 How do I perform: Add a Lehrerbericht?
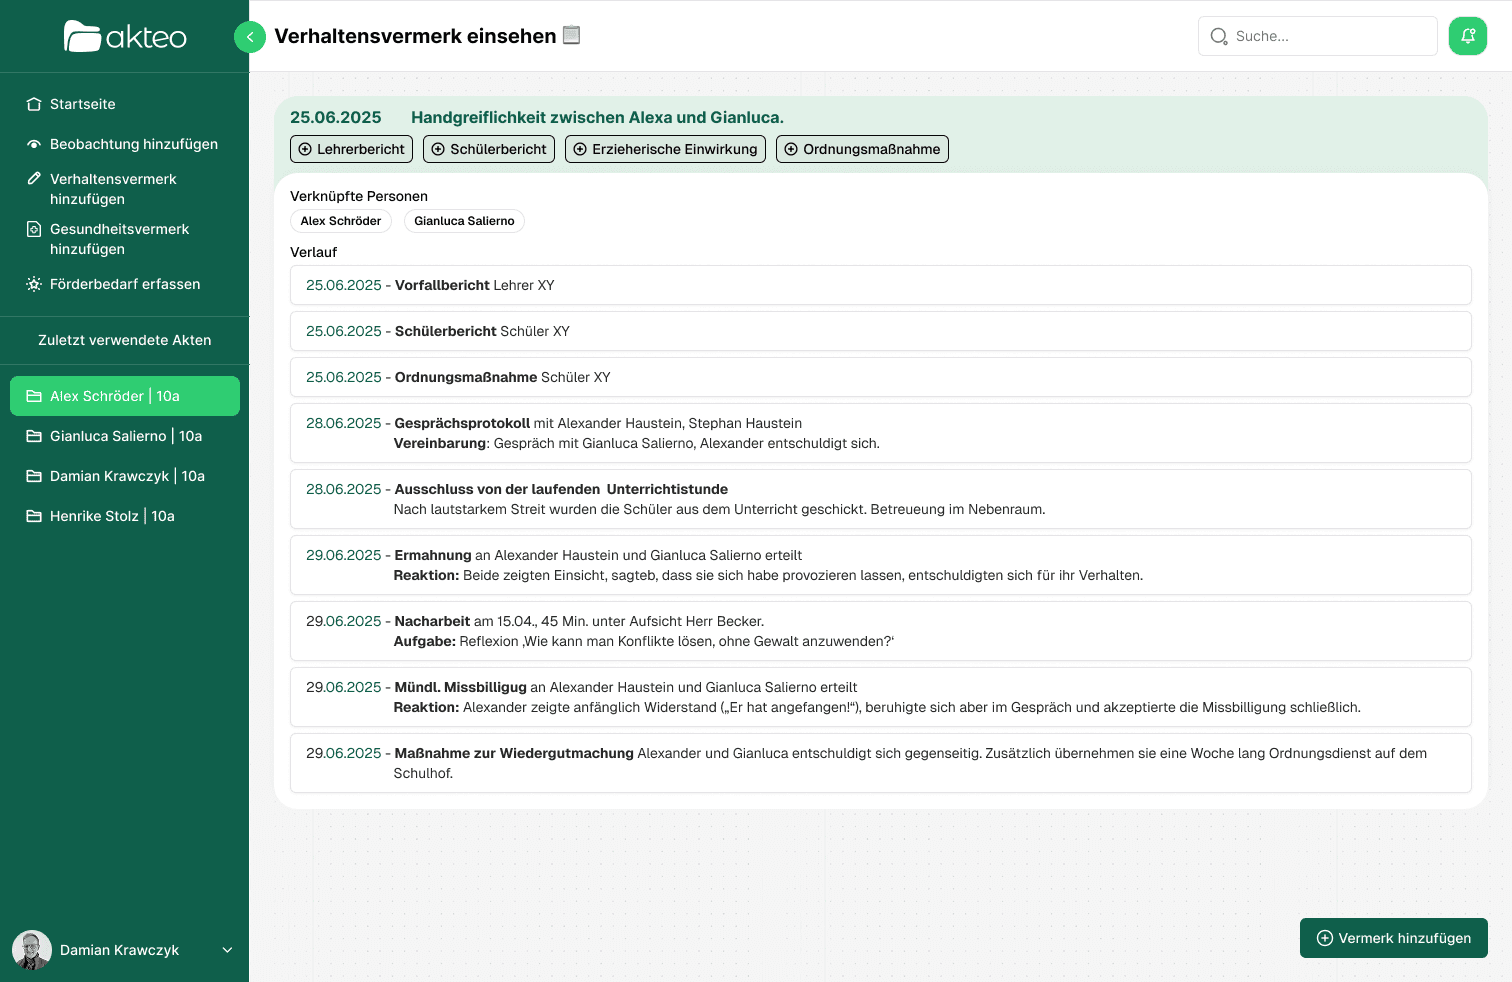(x=351, y=149)
